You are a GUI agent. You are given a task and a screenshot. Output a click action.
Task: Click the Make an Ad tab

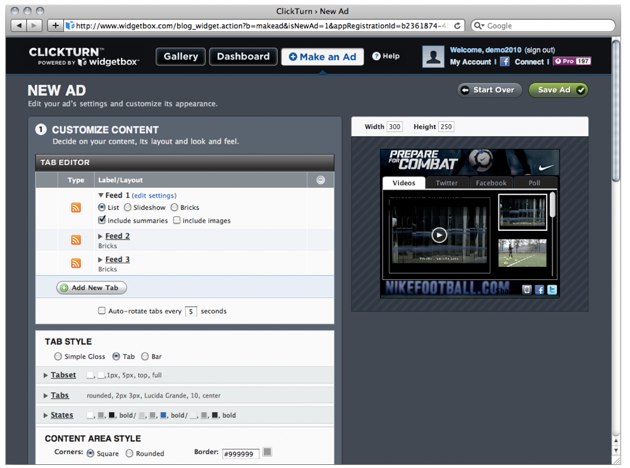tap(322, 57)
